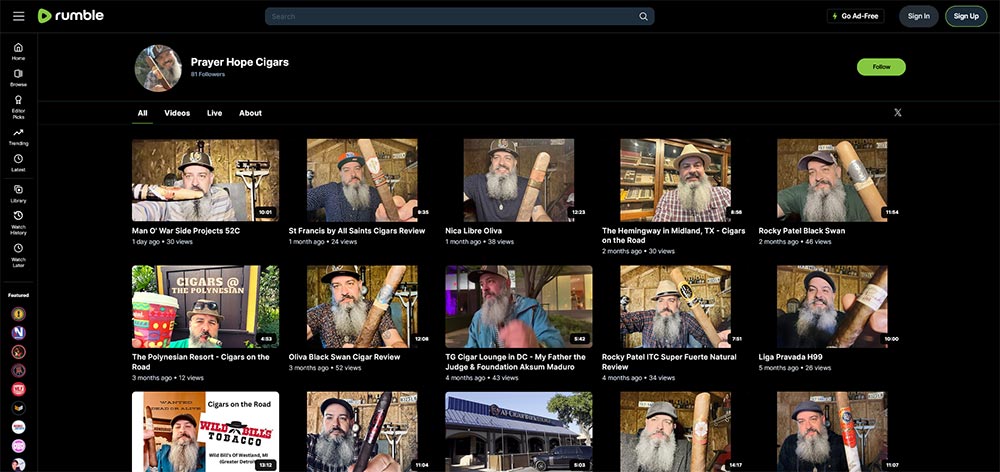Switch to the Videos tab
The width and height of the screenshot is (1000, 472).
(177, 113)
